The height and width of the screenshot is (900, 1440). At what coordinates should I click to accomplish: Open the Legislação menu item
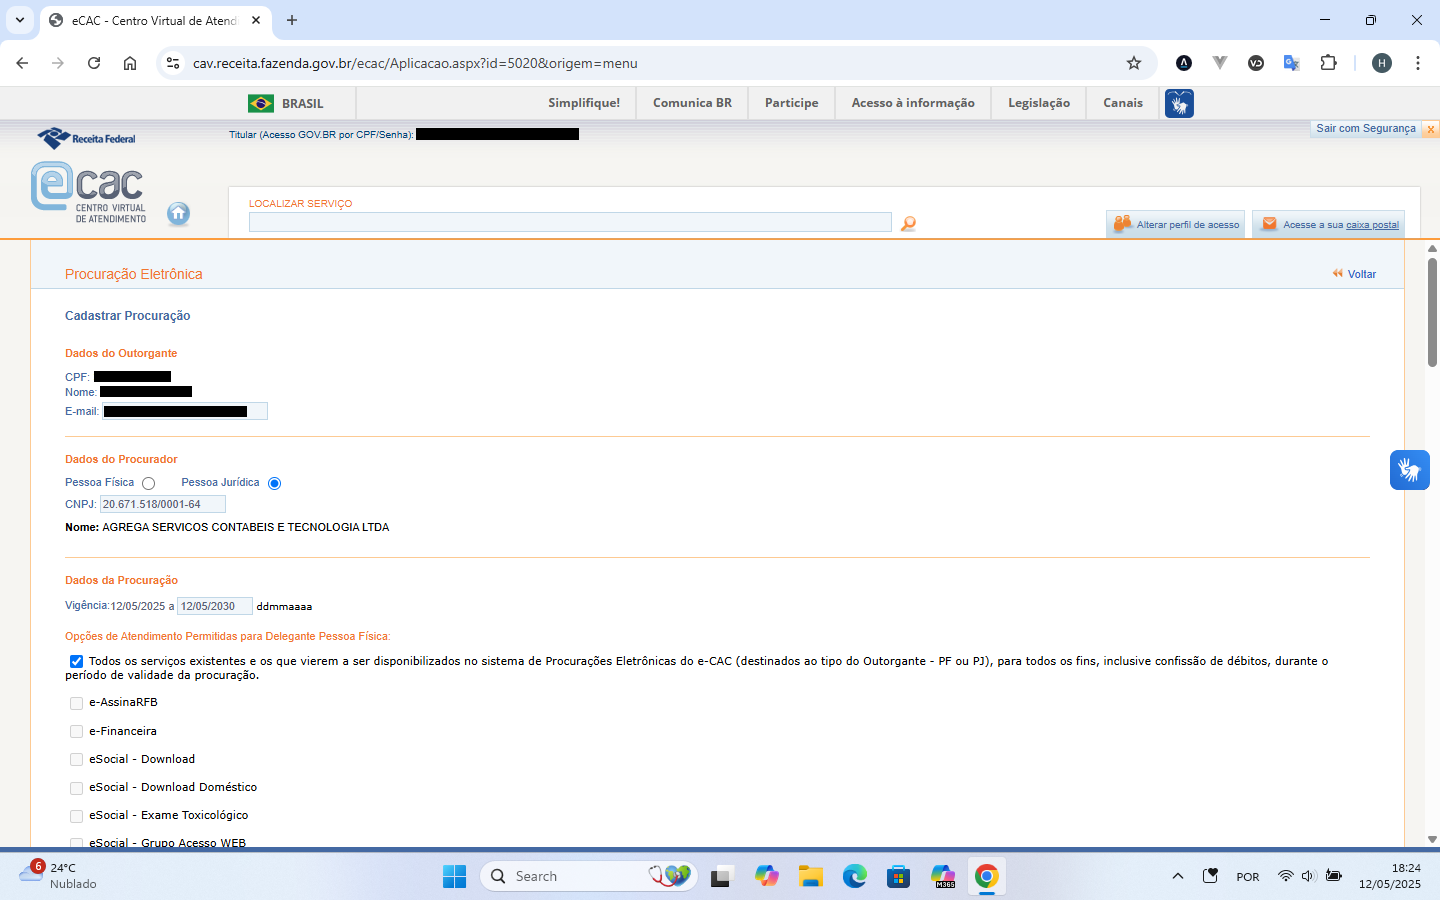coord(1038,103)
